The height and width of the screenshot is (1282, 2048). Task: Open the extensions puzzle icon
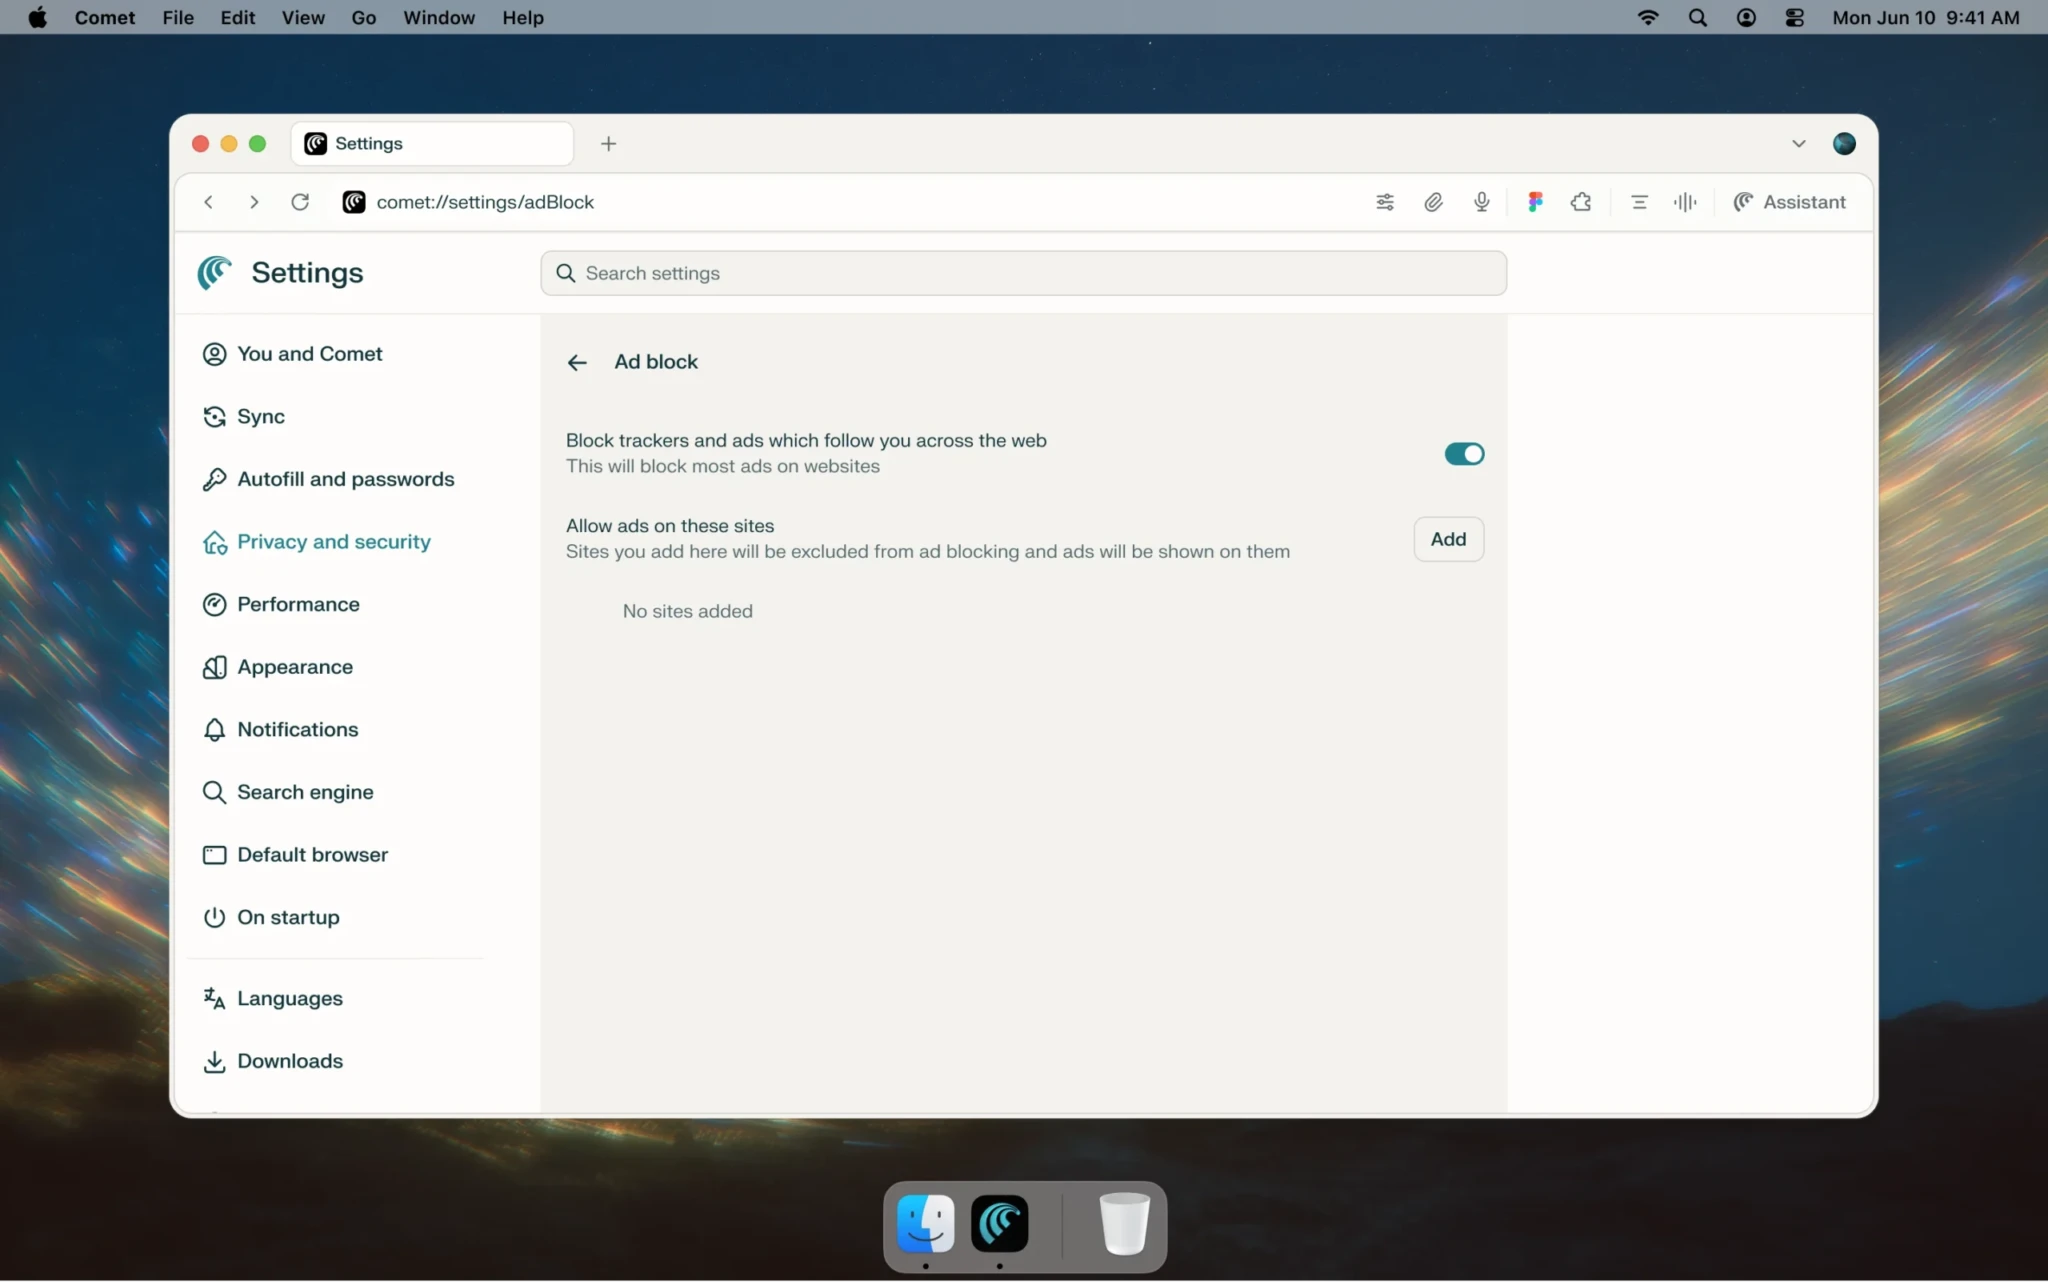click(1581, 202)
